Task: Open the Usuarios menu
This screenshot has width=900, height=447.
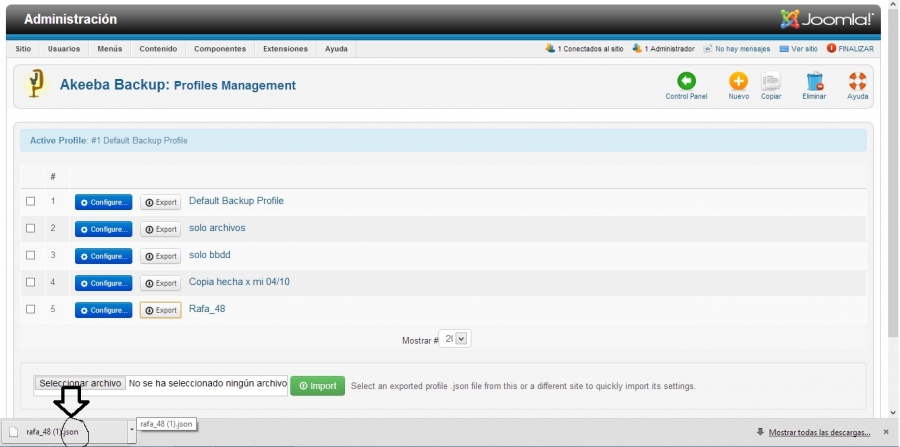Action: pos(64,49)
